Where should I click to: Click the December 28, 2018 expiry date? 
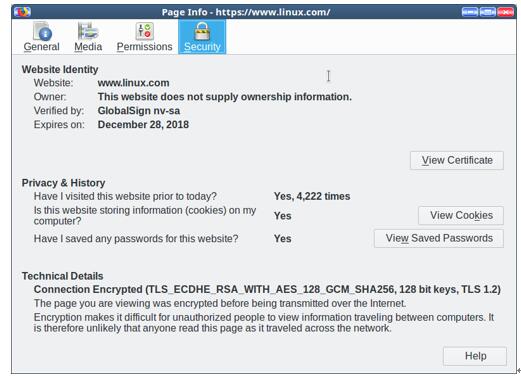click(x=143, y=125)
